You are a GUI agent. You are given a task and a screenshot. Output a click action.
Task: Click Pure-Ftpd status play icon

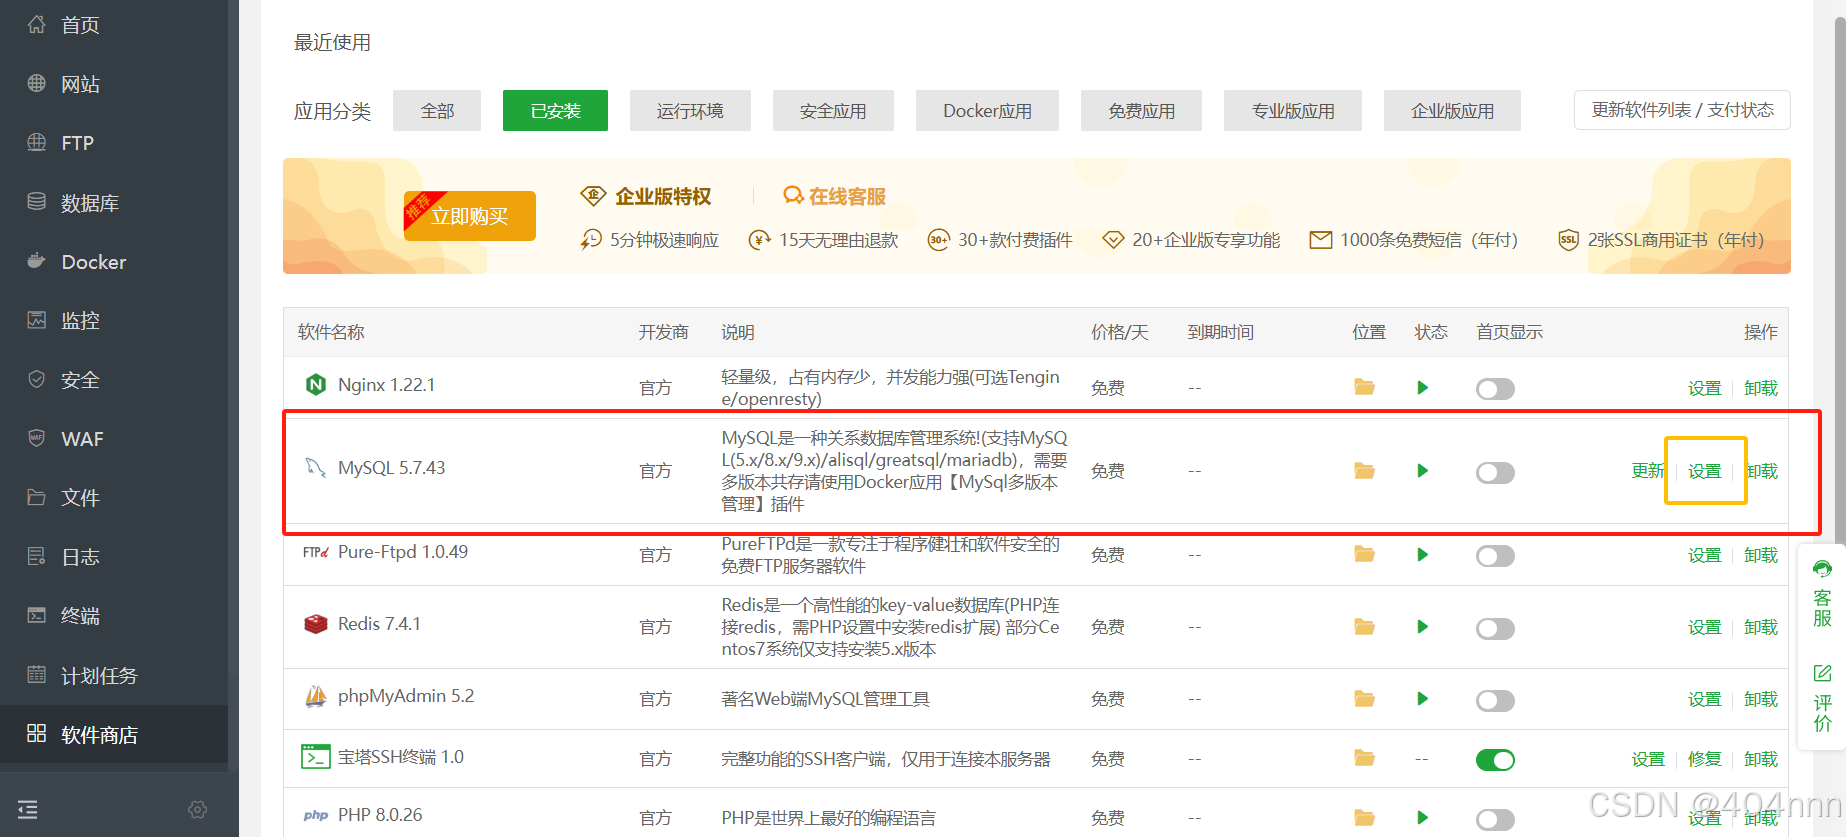[1422, 554]
